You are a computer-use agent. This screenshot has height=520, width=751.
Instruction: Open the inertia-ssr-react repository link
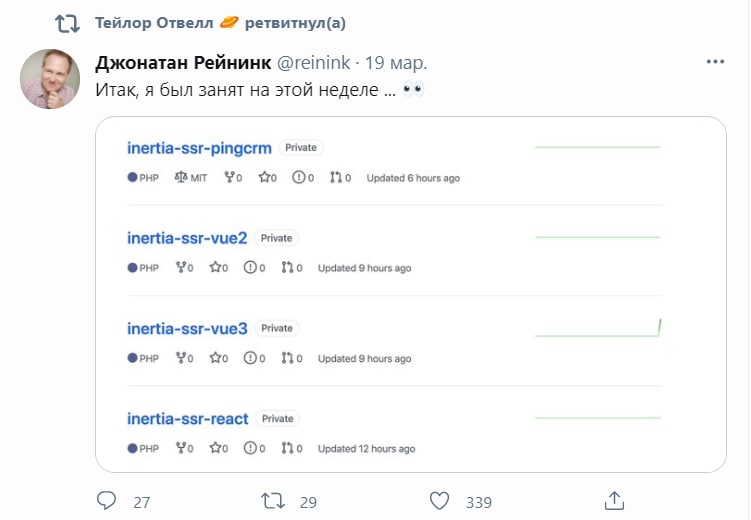(x=188, y=419)
